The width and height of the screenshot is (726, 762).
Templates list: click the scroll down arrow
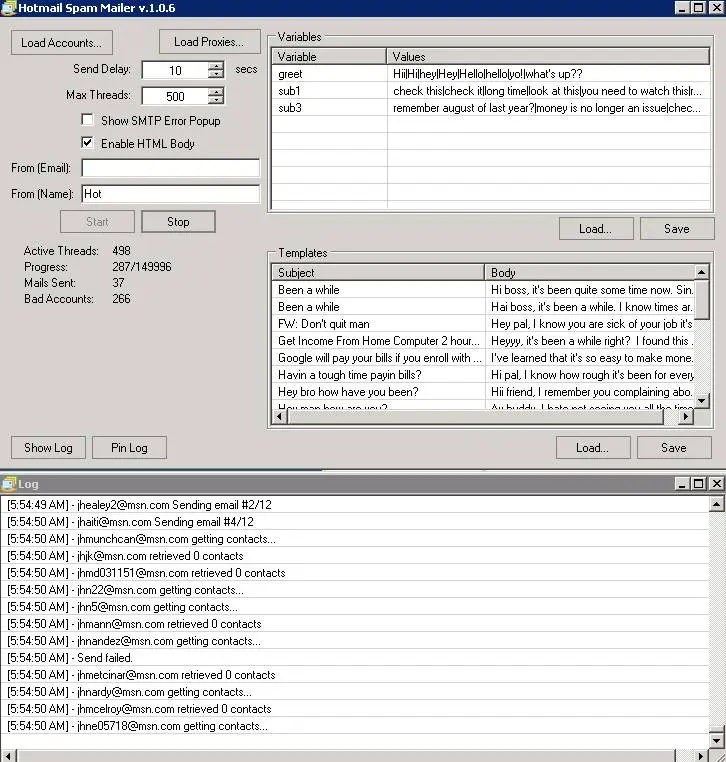coord(702,401)
